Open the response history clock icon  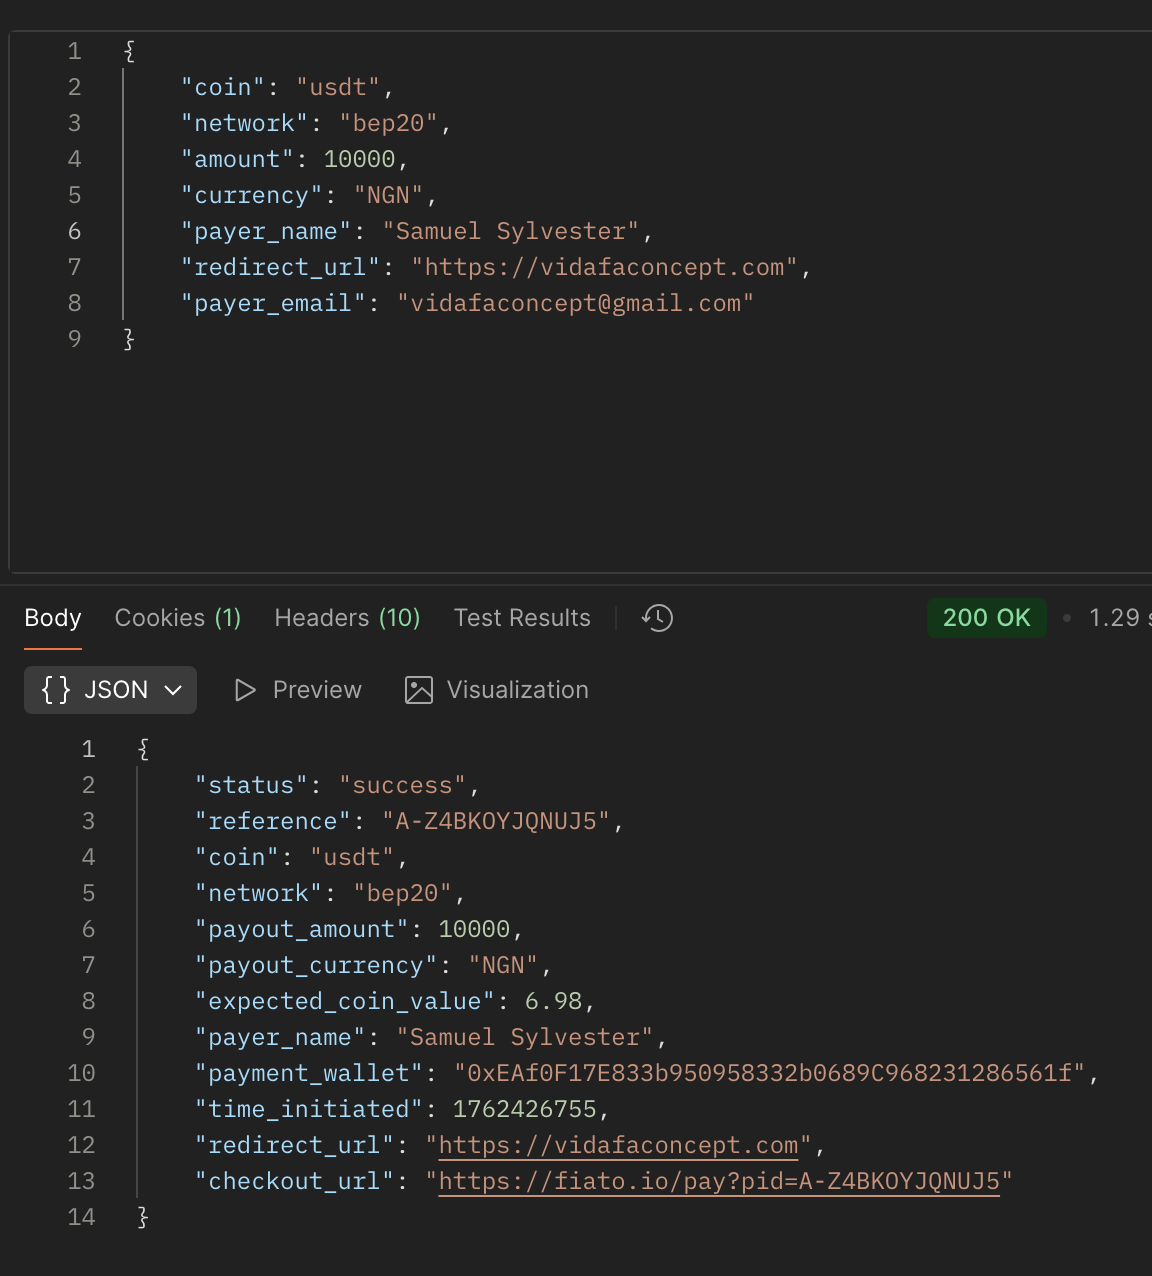[657, 618]
